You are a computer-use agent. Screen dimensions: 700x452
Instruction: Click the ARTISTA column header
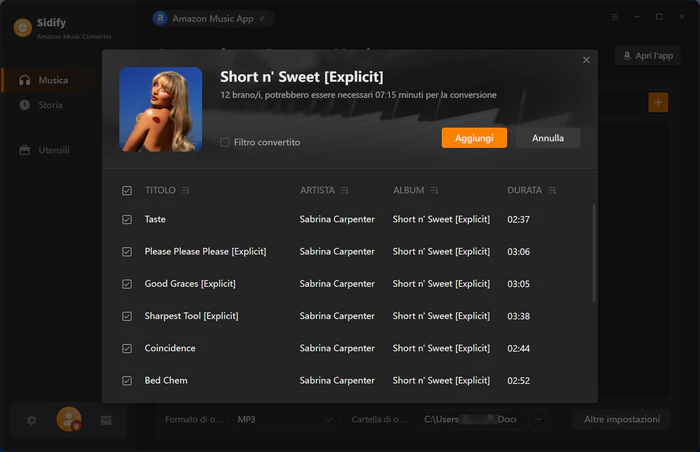click(x=317, y=190)
